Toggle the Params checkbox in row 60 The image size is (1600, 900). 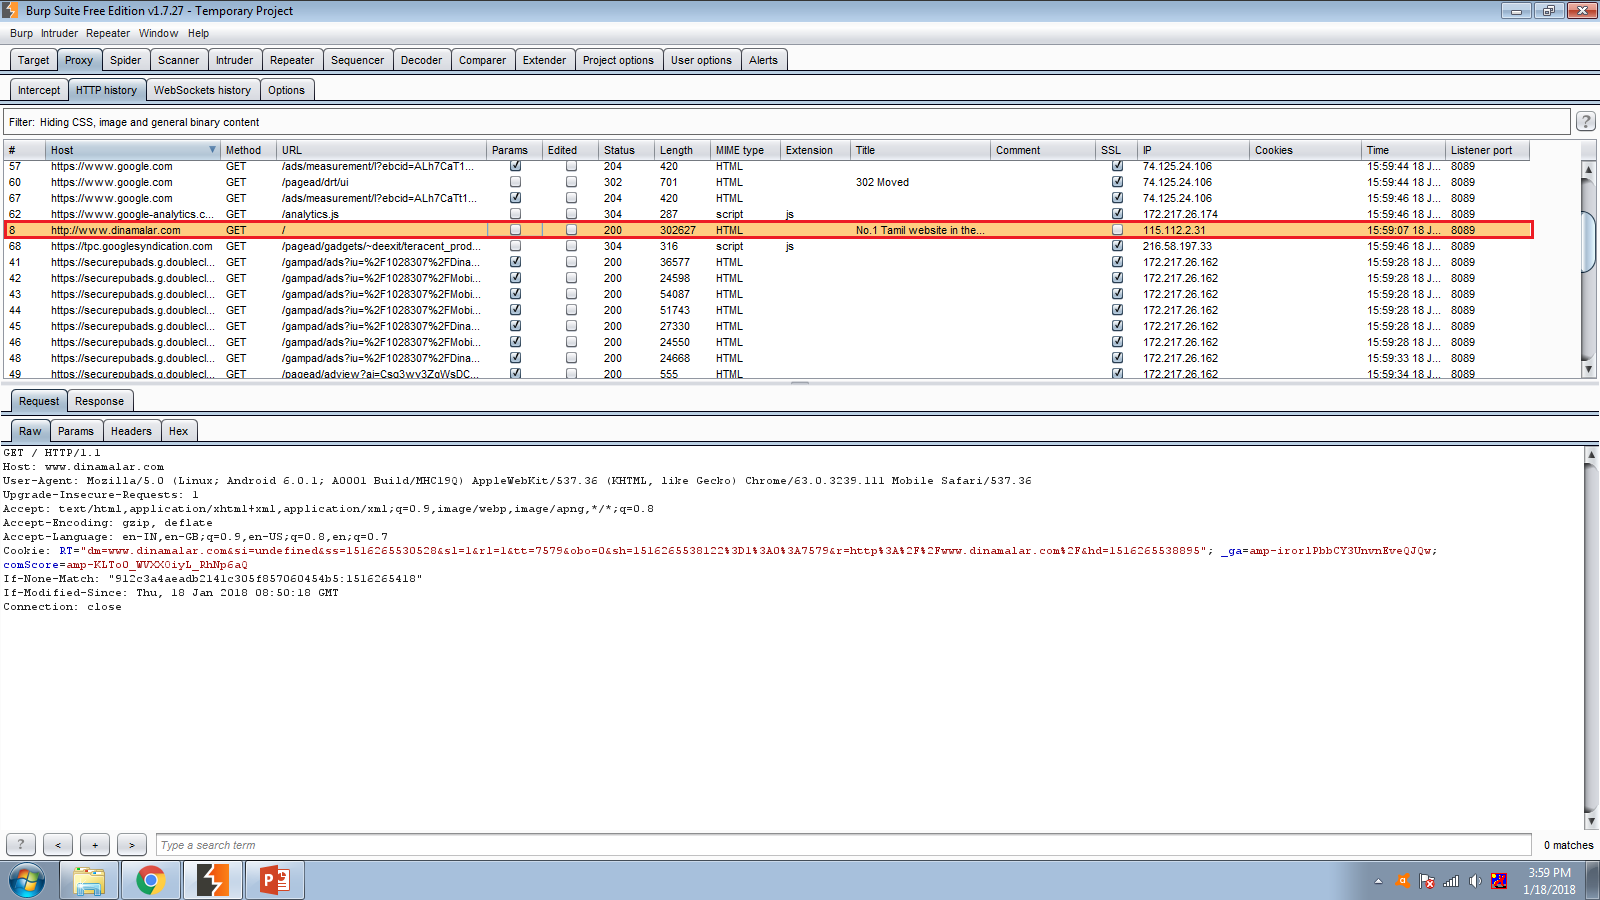coord(515,182)
